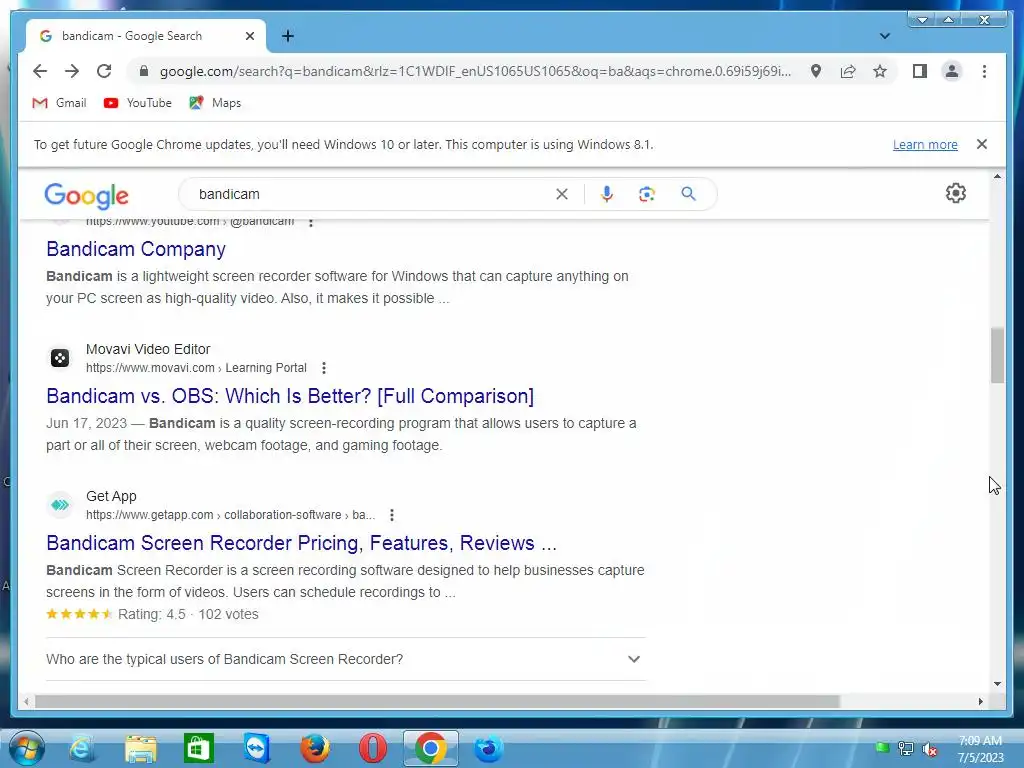
Task: Start voice search with the microphone icon
Action: [607, 194]
